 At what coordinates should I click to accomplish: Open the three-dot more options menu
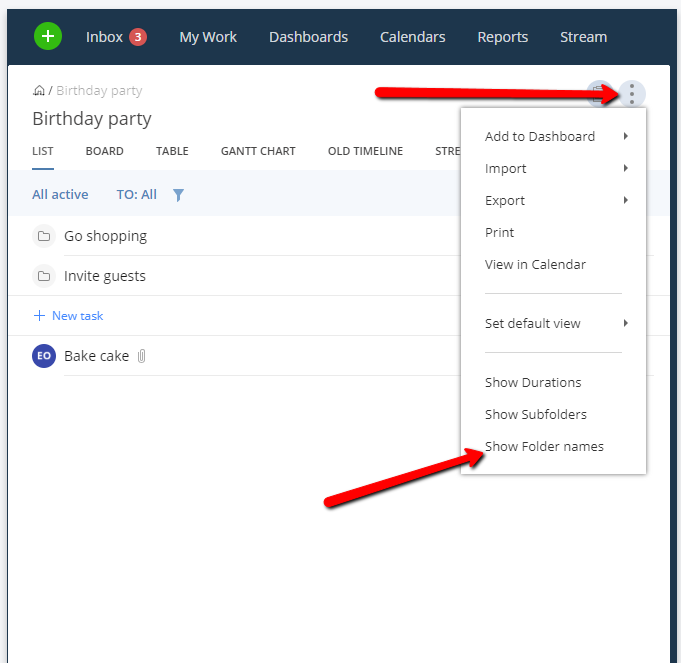[x=632, y=94]
